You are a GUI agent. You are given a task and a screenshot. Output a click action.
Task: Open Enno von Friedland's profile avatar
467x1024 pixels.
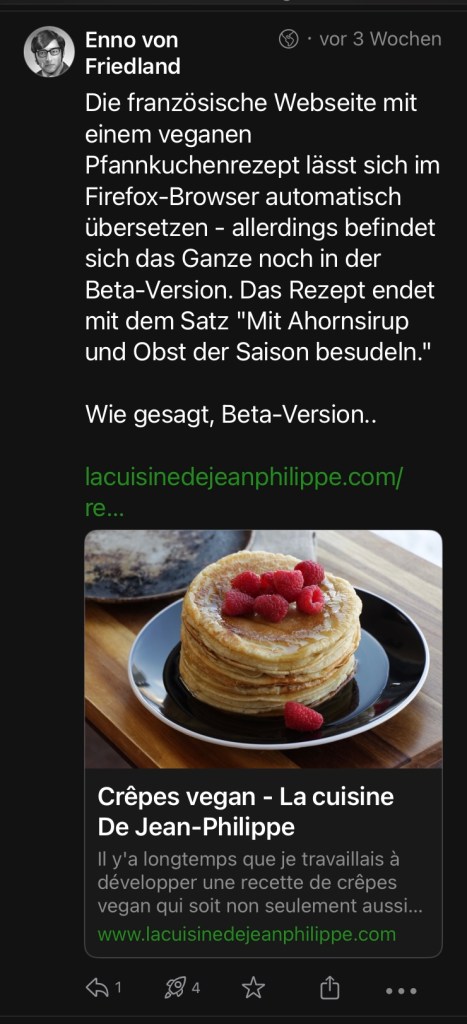[x=49, y=52]
